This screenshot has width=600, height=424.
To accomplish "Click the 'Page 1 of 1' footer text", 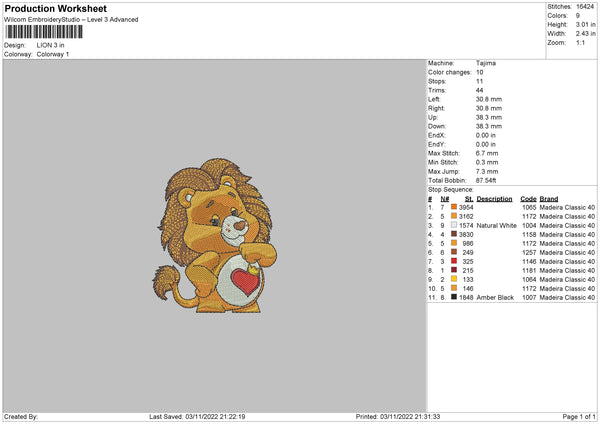I will tap(579, 416).
